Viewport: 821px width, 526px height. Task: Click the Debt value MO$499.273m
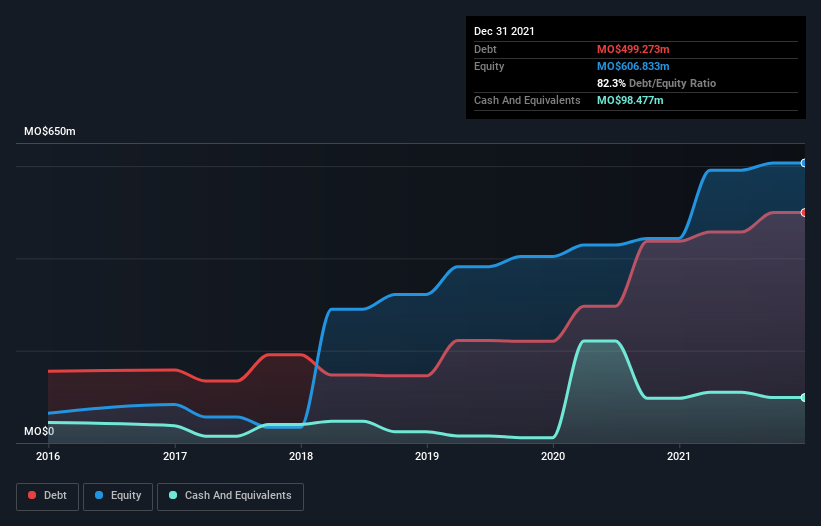click(x=633, y=49)
